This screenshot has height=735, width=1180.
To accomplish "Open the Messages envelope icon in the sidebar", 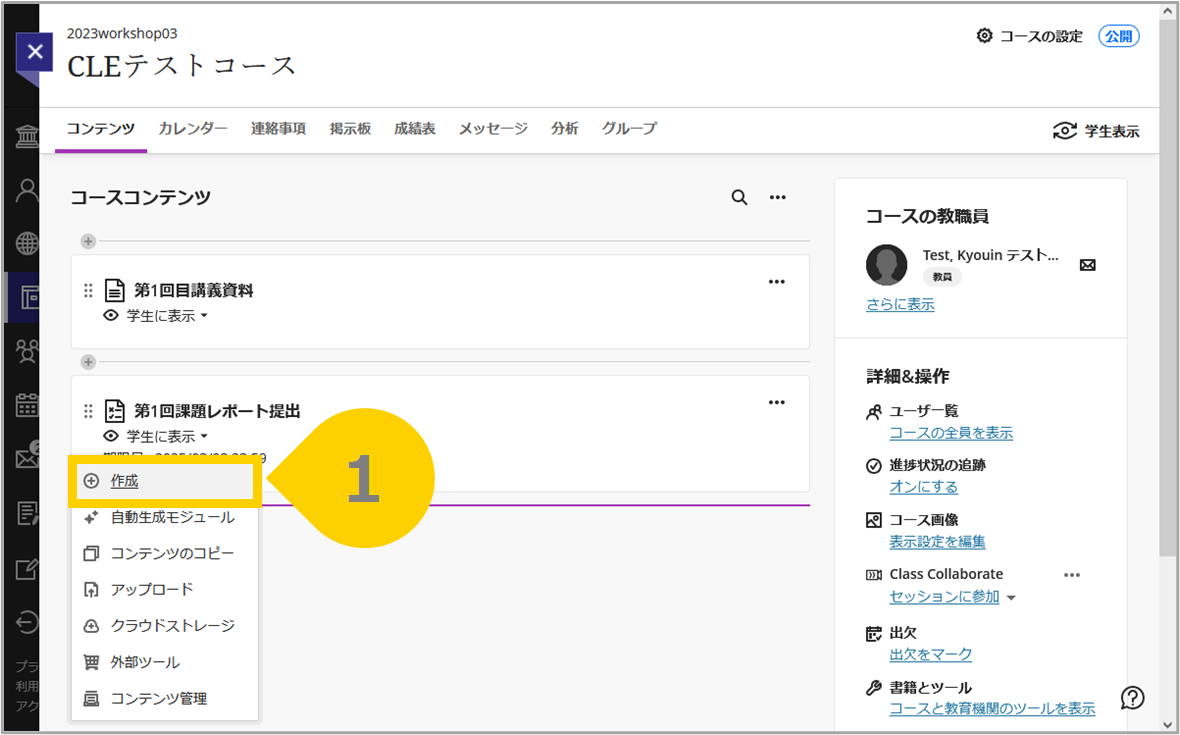I will pyautogui.click(x=25, y=459).
